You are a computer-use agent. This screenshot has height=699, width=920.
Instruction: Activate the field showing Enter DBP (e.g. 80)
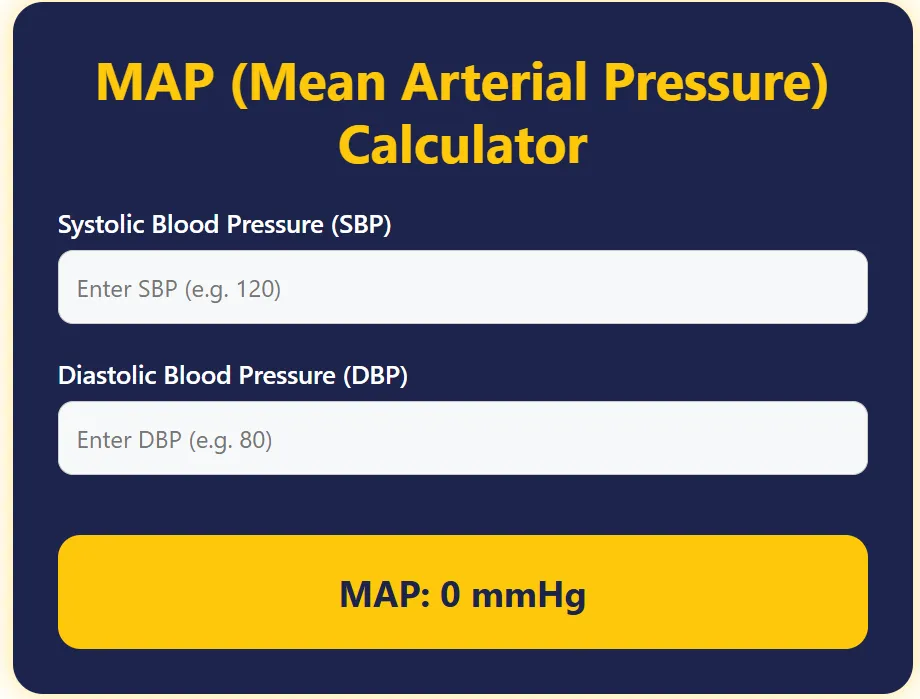(x=460, y=438)
